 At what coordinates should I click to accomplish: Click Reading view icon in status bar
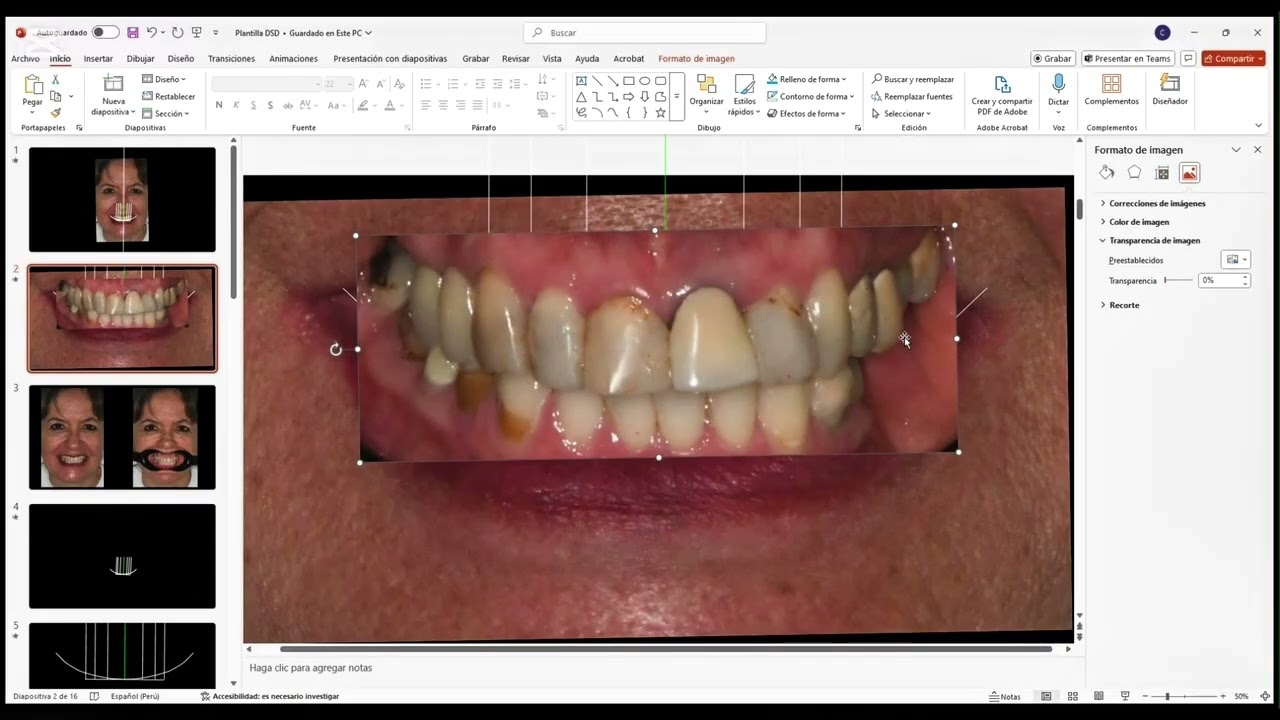(x=1098, y=696)
